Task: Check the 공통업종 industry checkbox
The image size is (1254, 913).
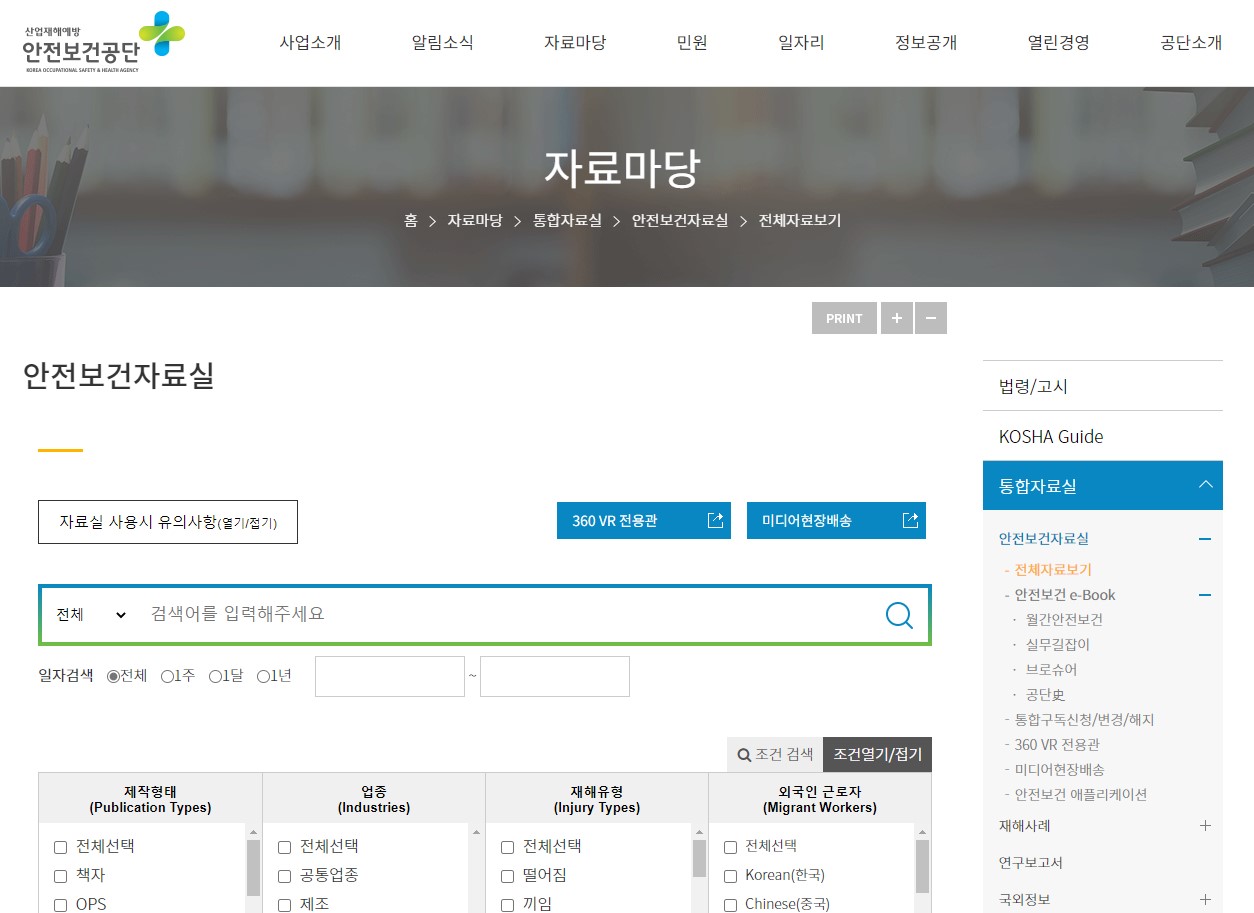Action: tap(285, 876)
